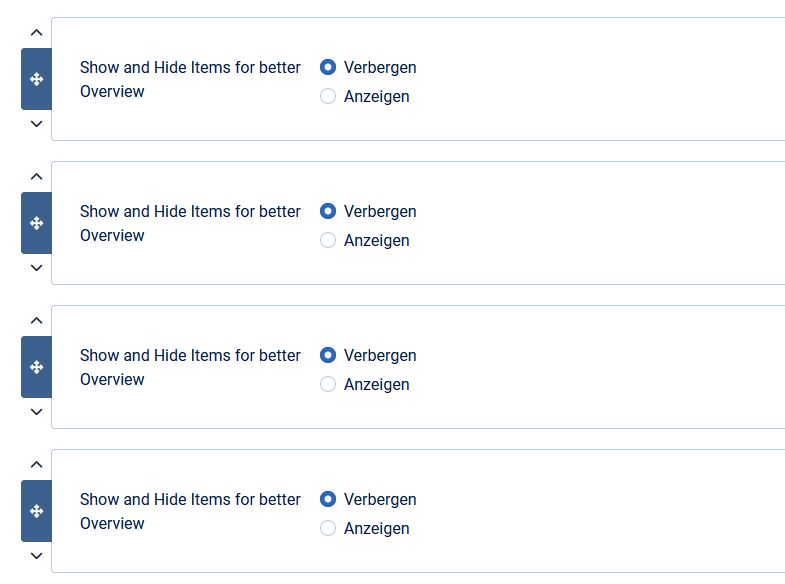
Task: Select Verbergen in the first item
Action: [x=328, y=68]
